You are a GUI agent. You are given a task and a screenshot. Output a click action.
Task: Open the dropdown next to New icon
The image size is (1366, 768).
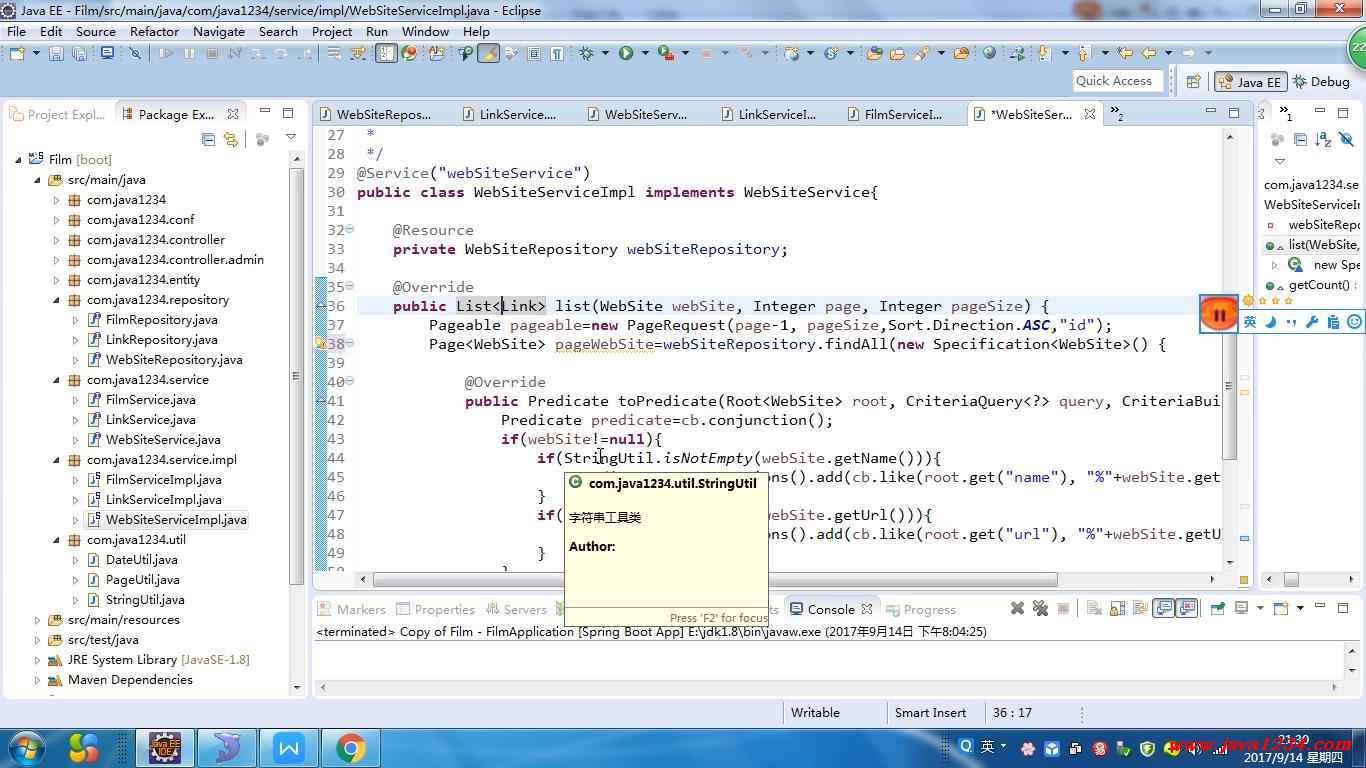point(36,53)
